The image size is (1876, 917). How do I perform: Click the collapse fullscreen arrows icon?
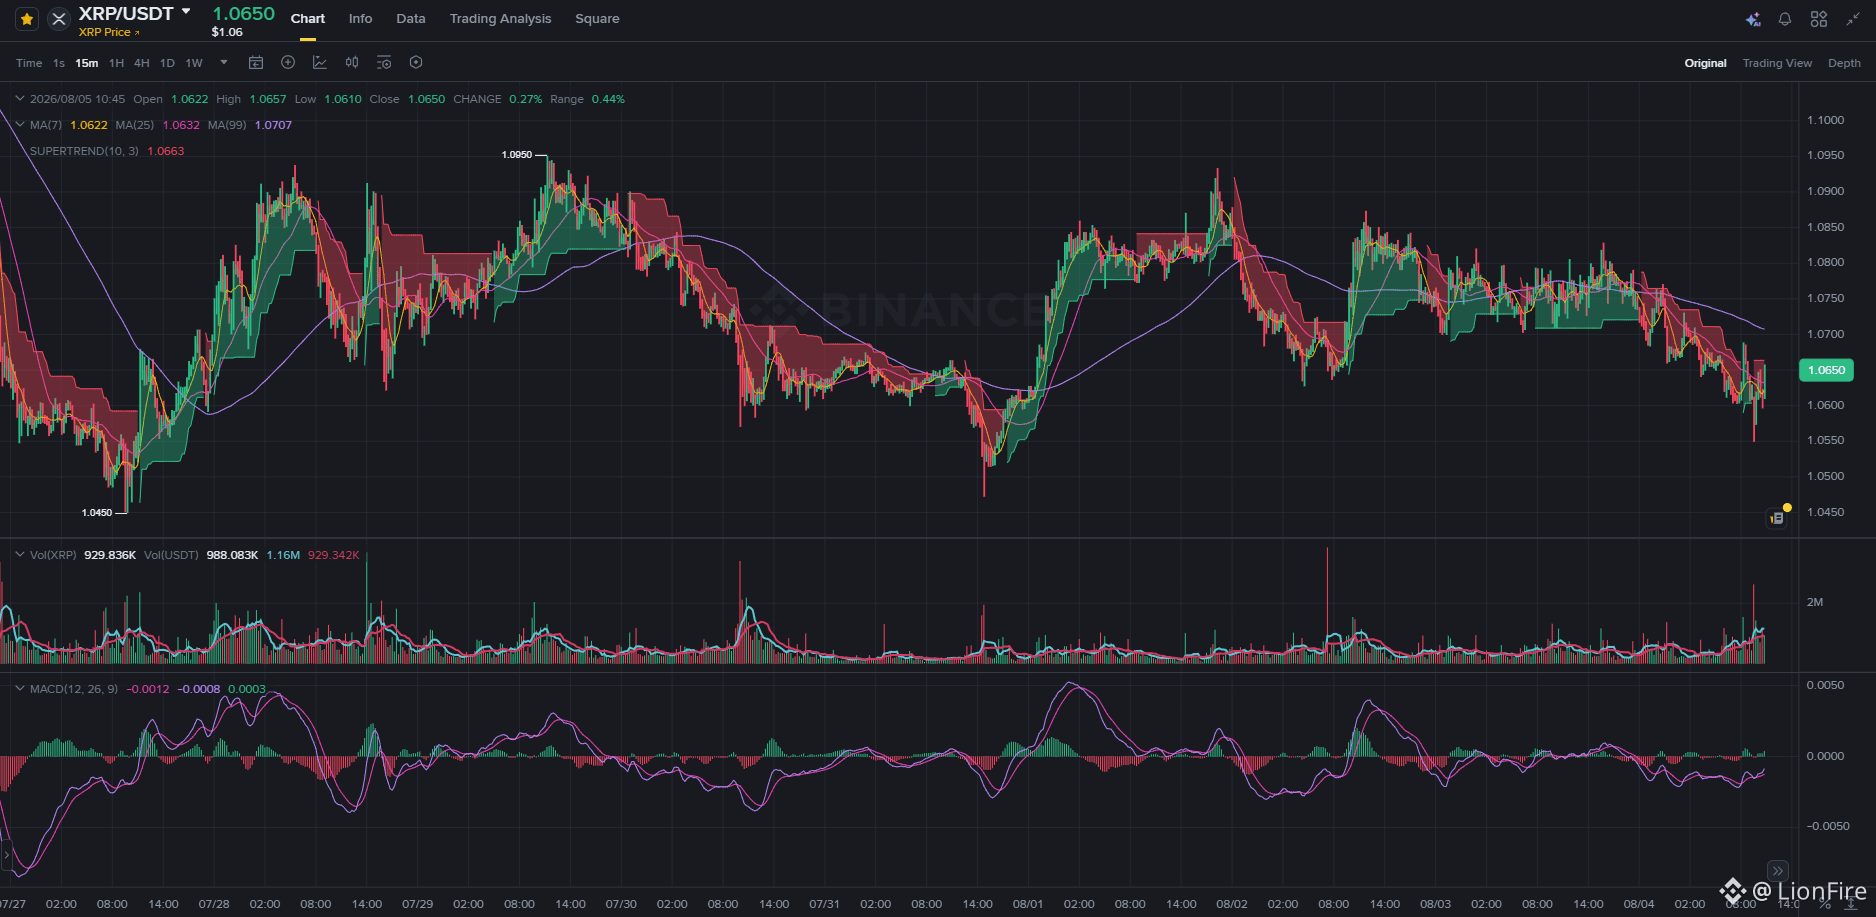pos(1853,19)
